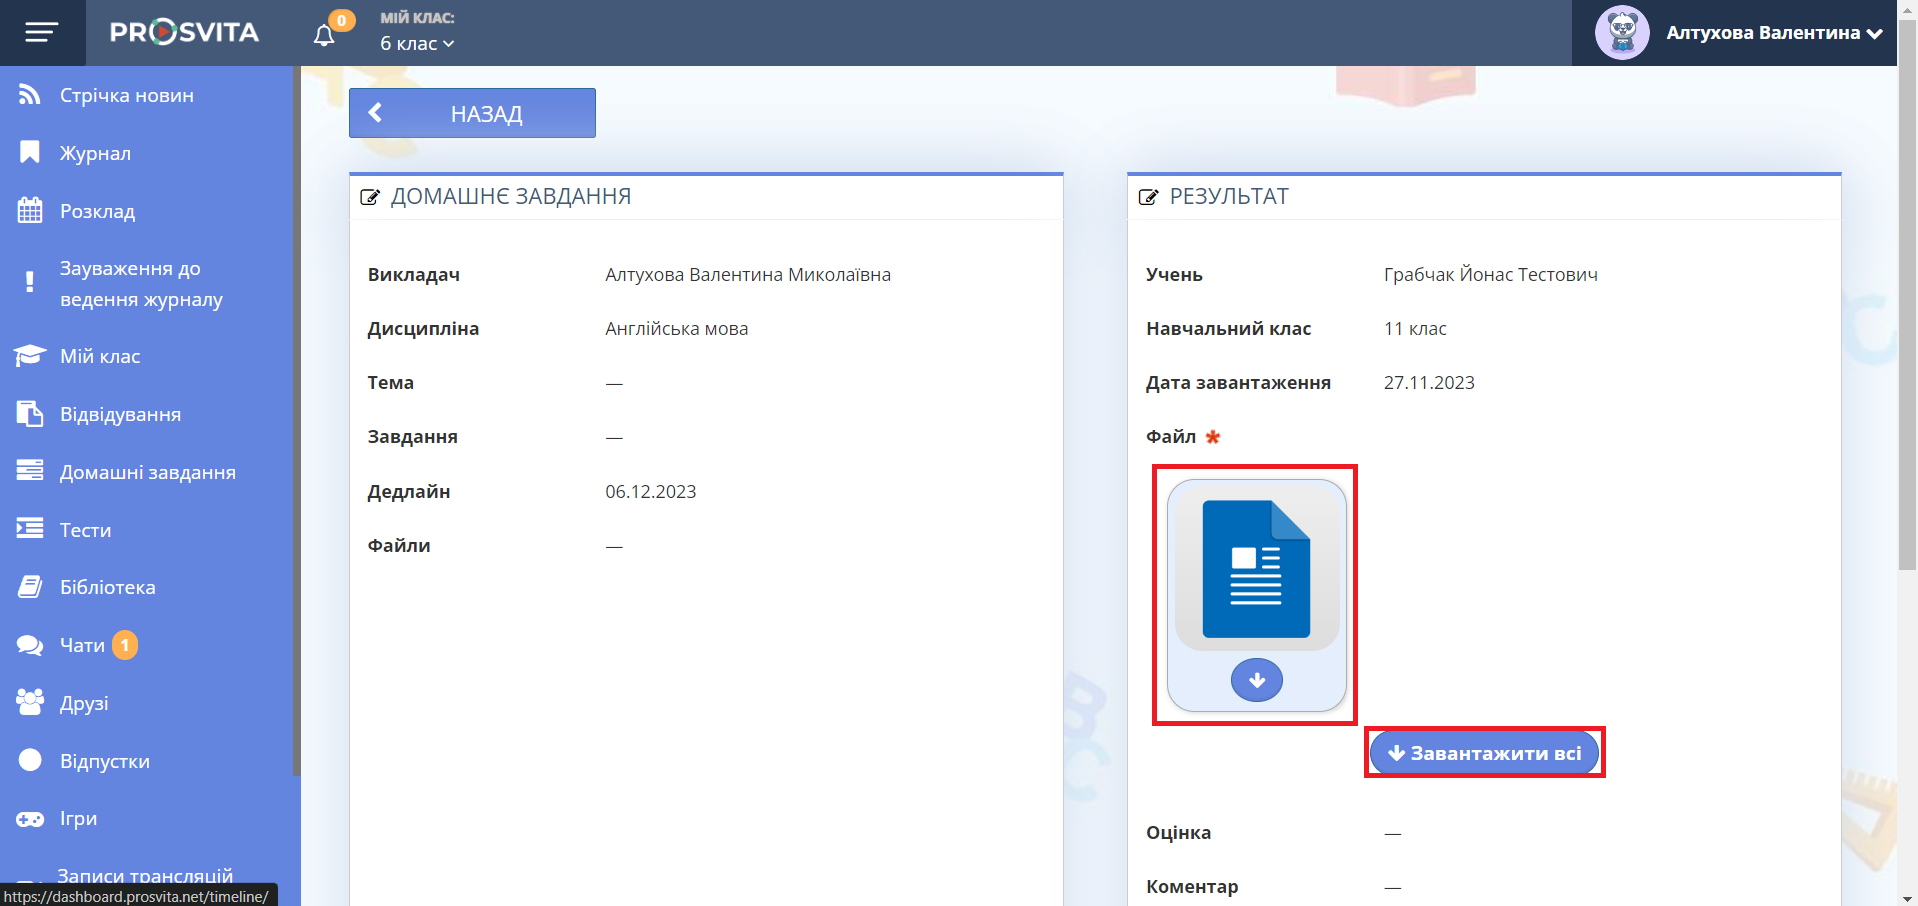Open Бібліотека in the sidebar

(107, 587)
